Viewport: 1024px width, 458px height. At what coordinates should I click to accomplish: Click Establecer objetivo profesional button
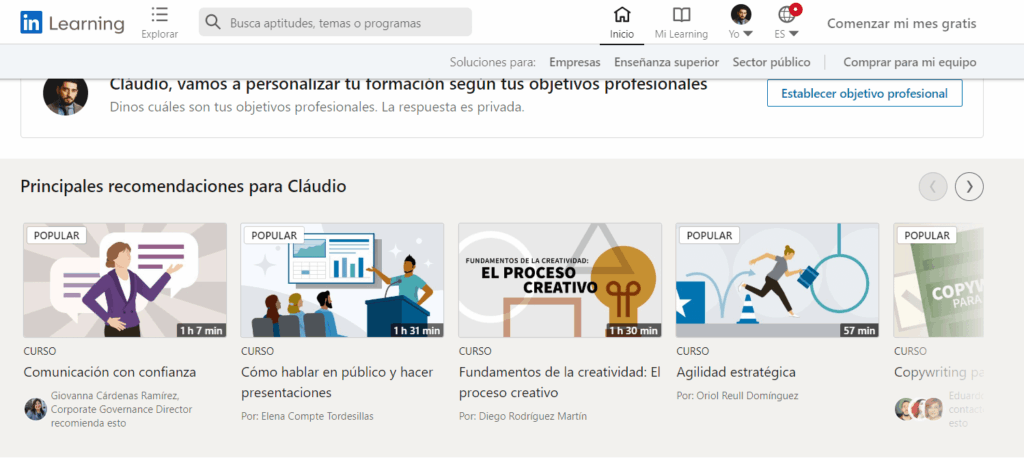tap(864, 93)
